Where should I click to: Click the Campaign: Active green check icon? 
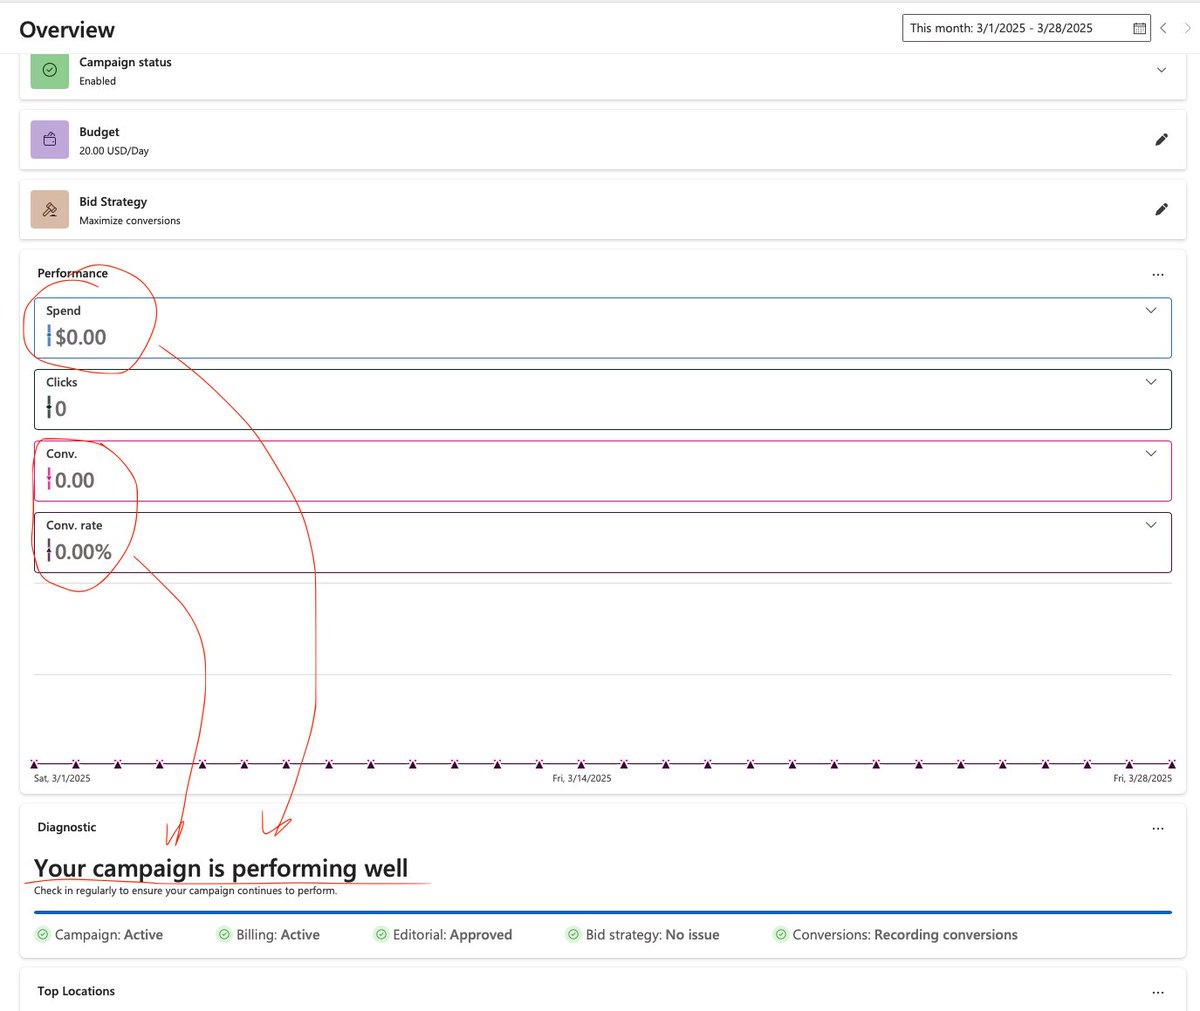42,935
